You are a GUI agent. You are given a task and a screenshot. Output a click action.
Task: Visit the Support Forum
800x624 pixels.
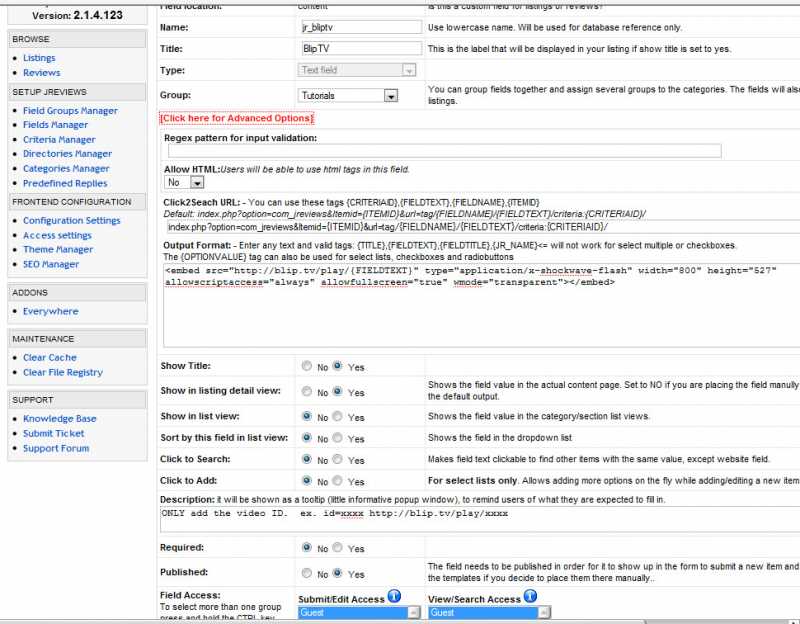click(56, 448)
